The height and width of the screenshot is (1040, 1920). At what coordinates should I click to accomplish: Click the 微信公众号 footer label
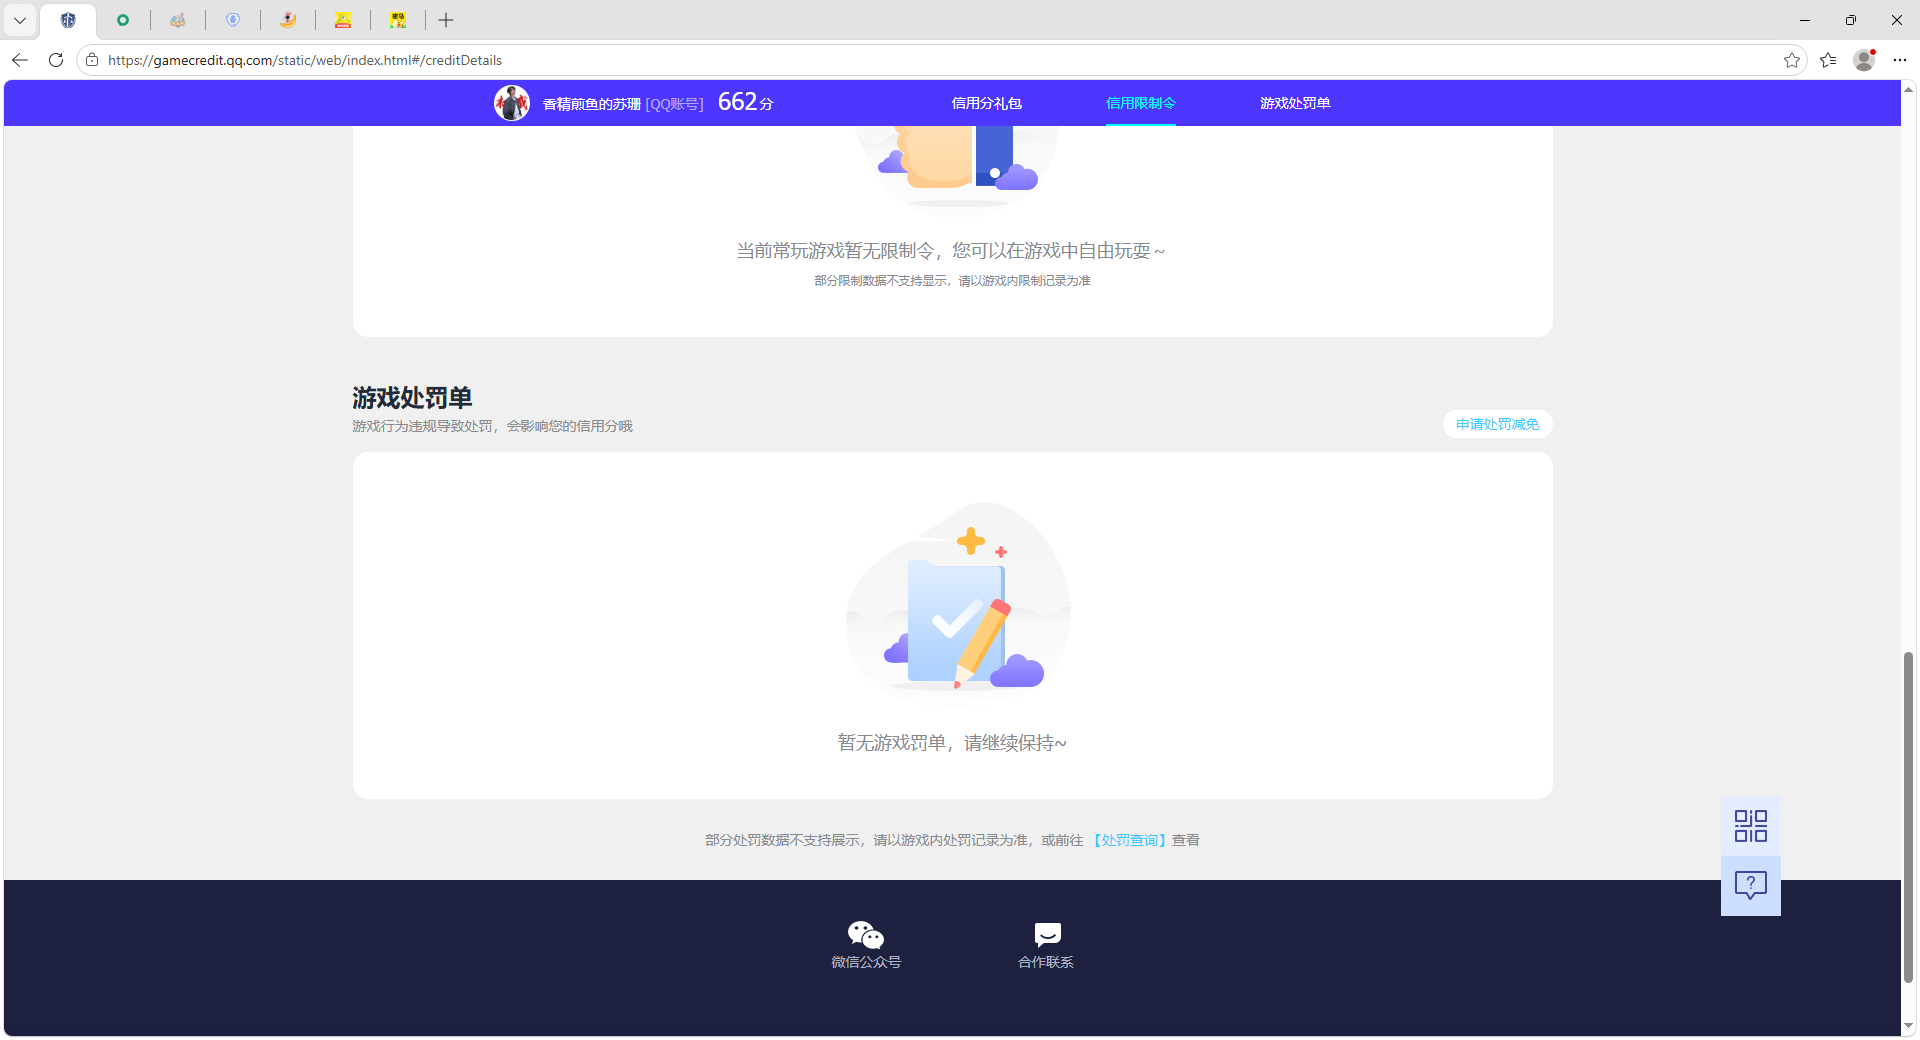pos(866,962)
